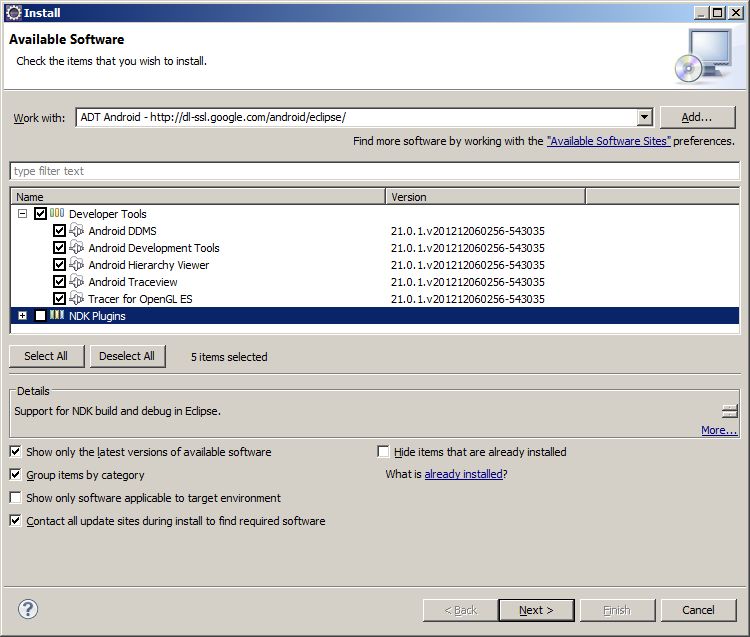Click the 5 items selected text

(x=229, y=357)
